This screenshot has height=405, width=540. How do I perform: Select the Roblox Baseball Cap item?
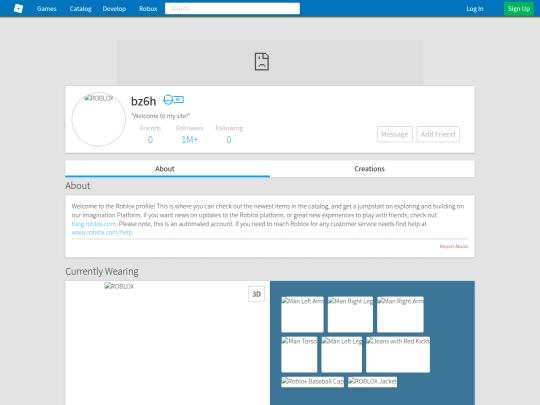coord(312,382)
